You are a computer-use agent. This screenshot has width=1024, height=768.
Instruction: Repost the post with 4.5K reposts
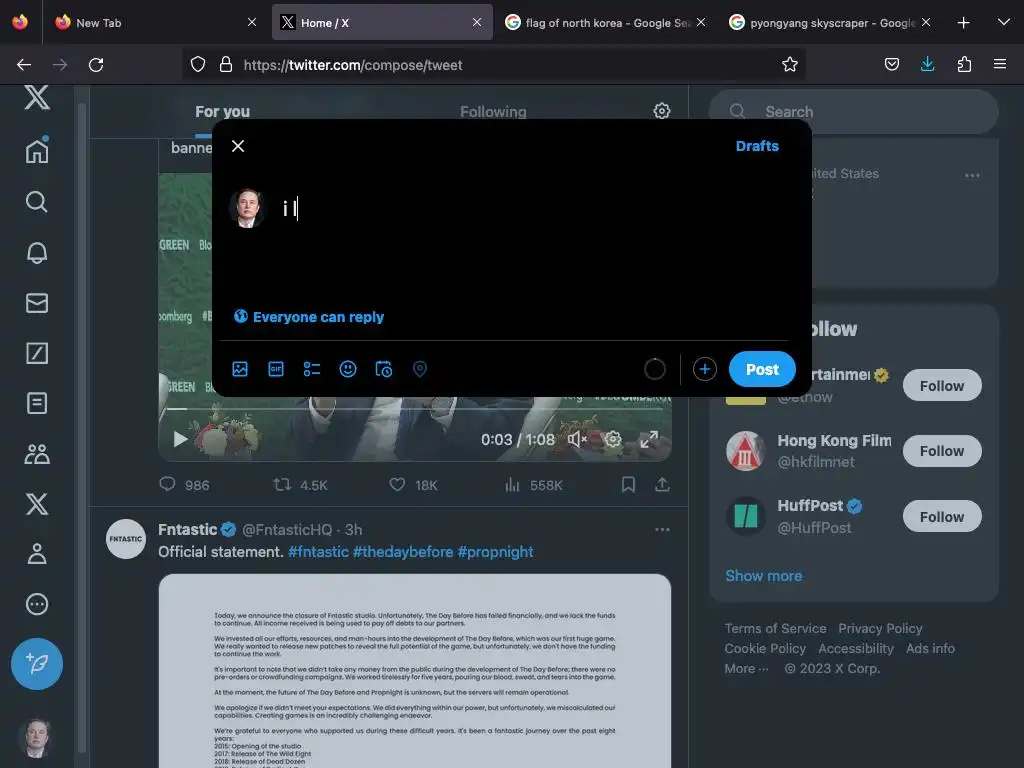tap(300, 485)
